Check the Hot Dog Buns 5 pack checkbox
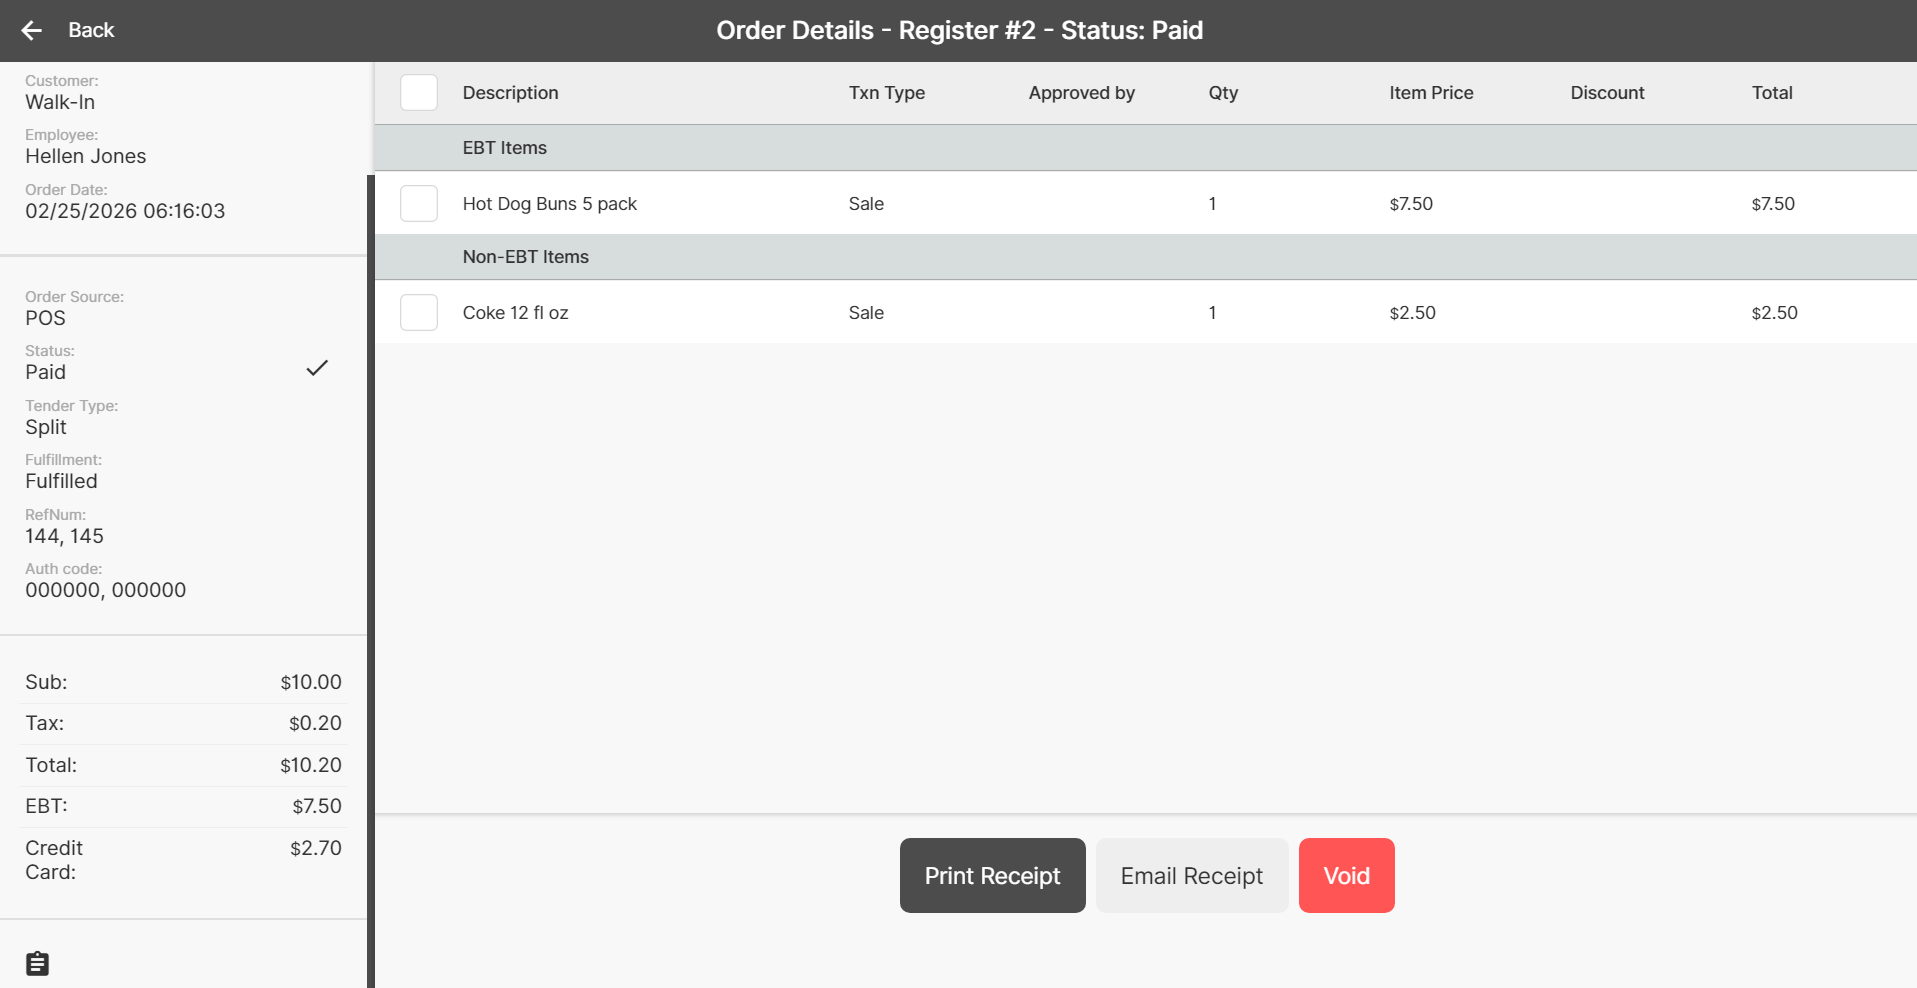The width and height of the screenshot is (1917, 988). [x=419, y=204]
